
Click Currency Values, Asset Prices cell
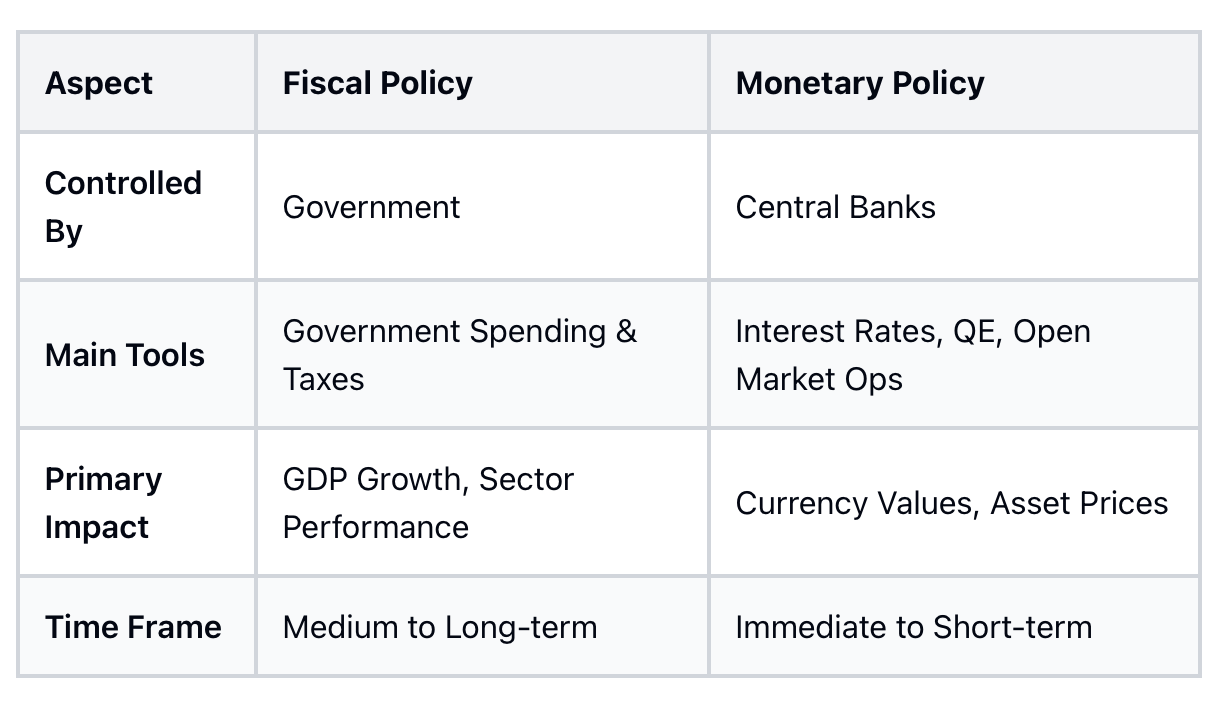[954, 502]
